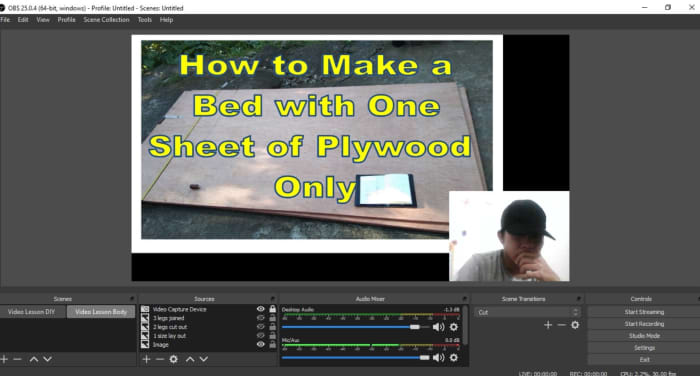Remove selected scene with minus icon
Screen dimensions: 700x376
(x=17, y=359)
